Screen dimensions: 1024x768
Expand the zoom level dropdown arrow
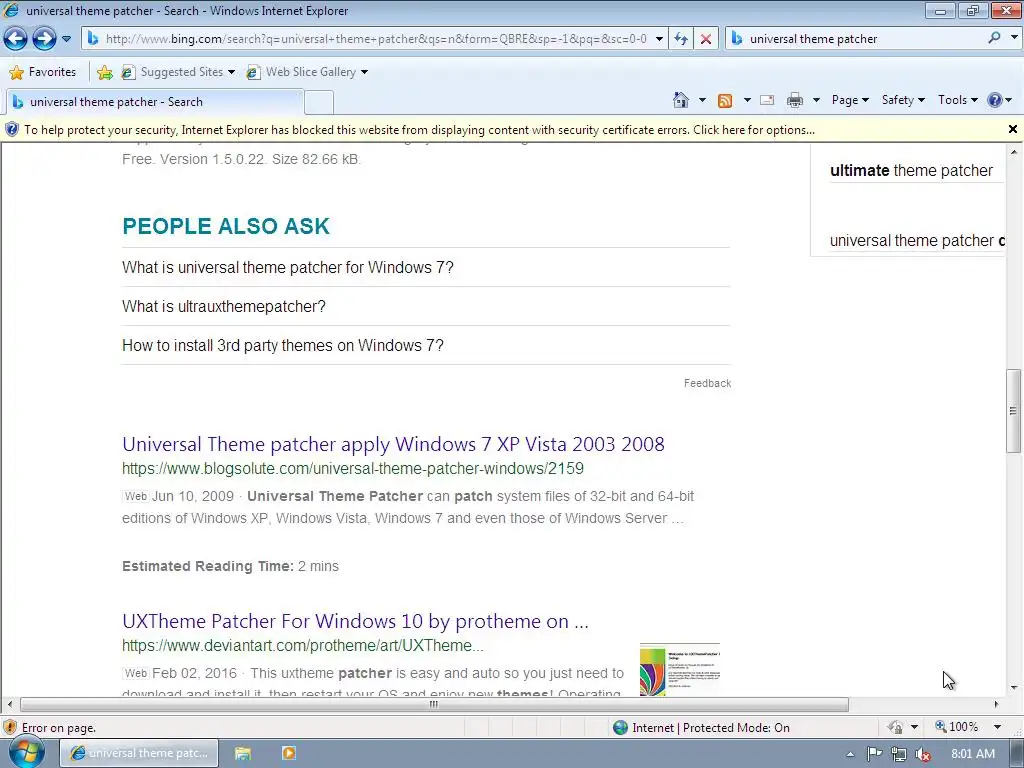pos(997,727)
